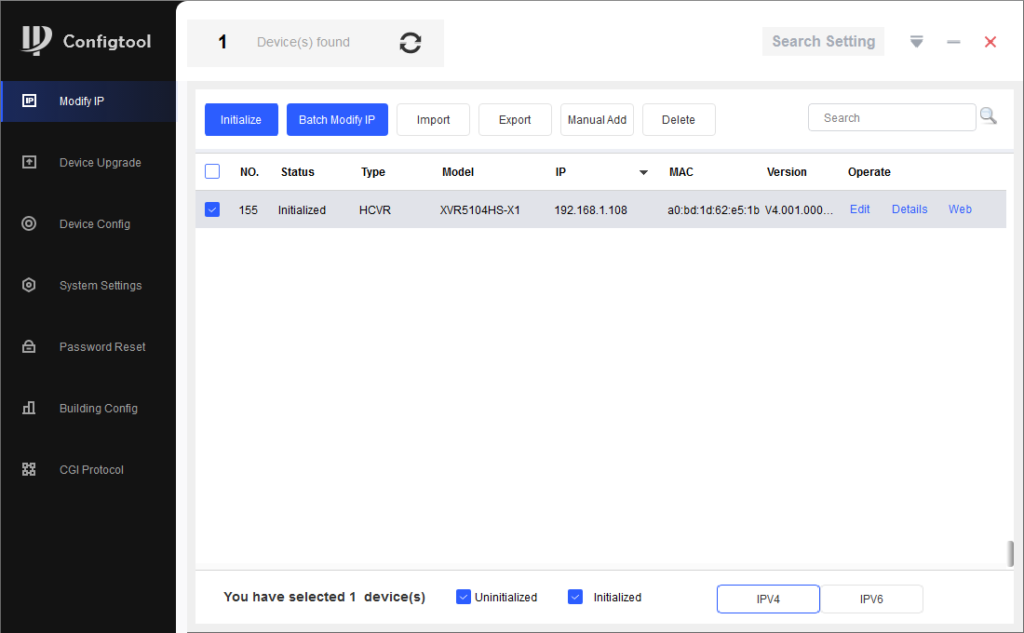This screenshot has width=1024, height=633.
Task: Select the IPV4 tab
Action: pyautogui.click(x=768, y=599)
